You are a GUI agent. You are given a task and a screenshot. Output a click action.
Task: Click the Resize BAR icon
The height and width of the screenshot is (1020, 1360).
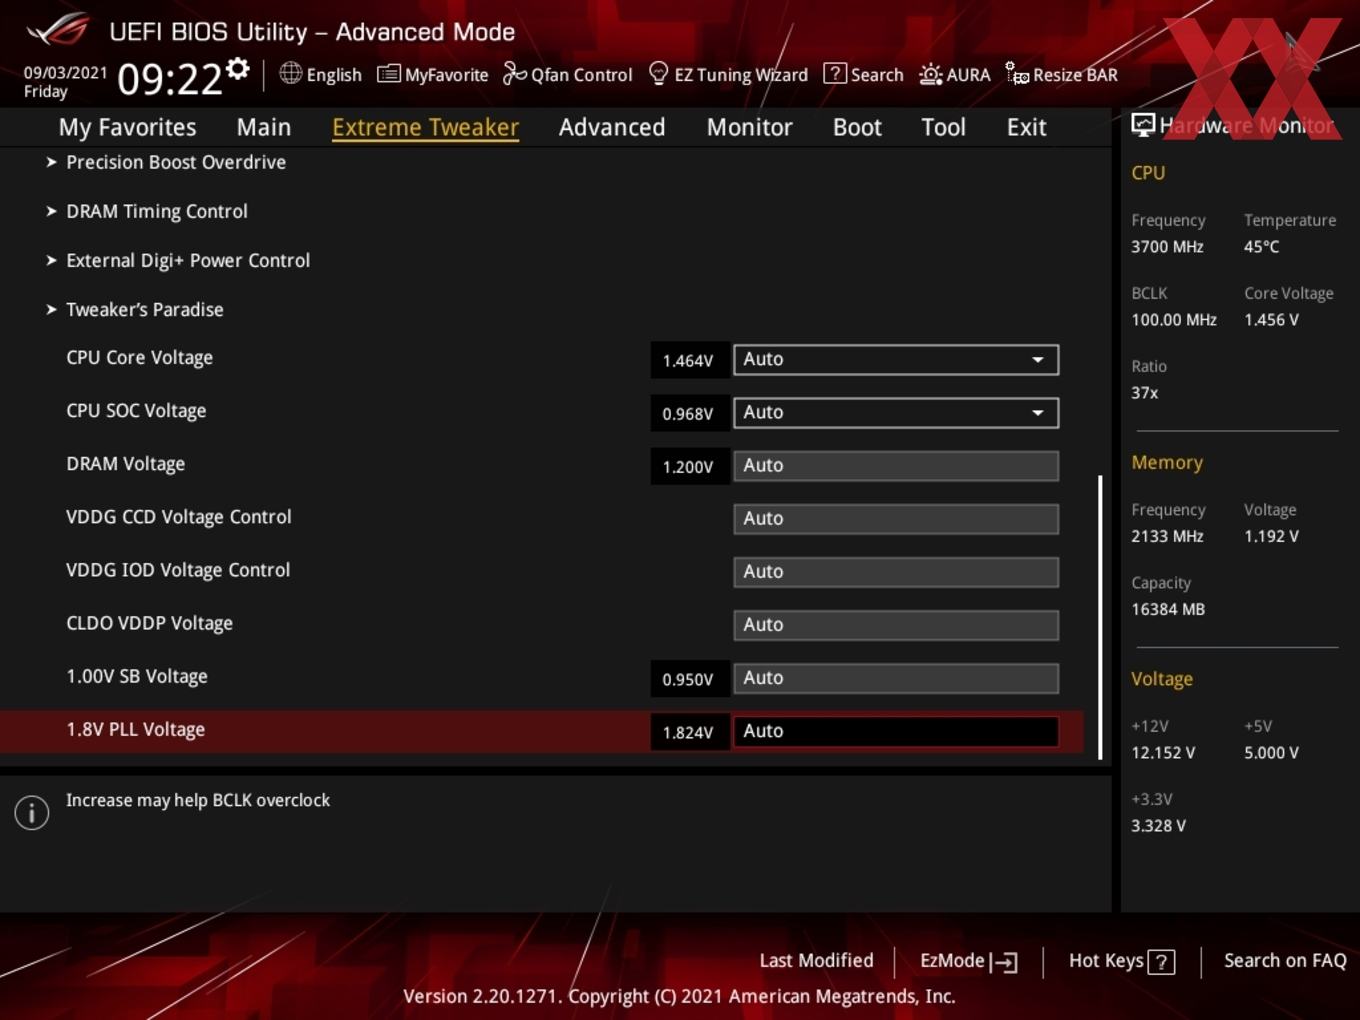click(x=1017, y=73)
